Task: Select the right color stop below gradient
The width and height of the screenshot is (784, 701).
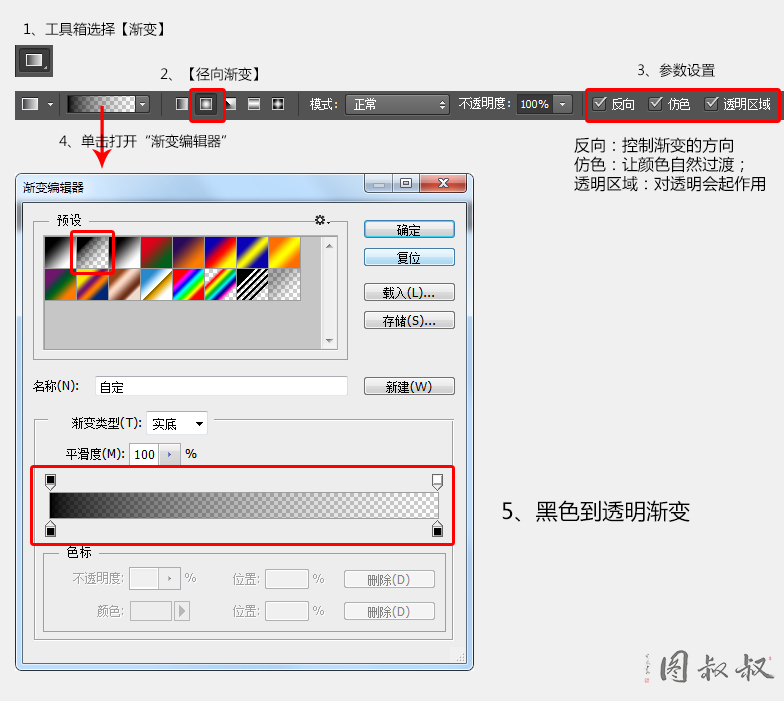Action: [437, 529]
